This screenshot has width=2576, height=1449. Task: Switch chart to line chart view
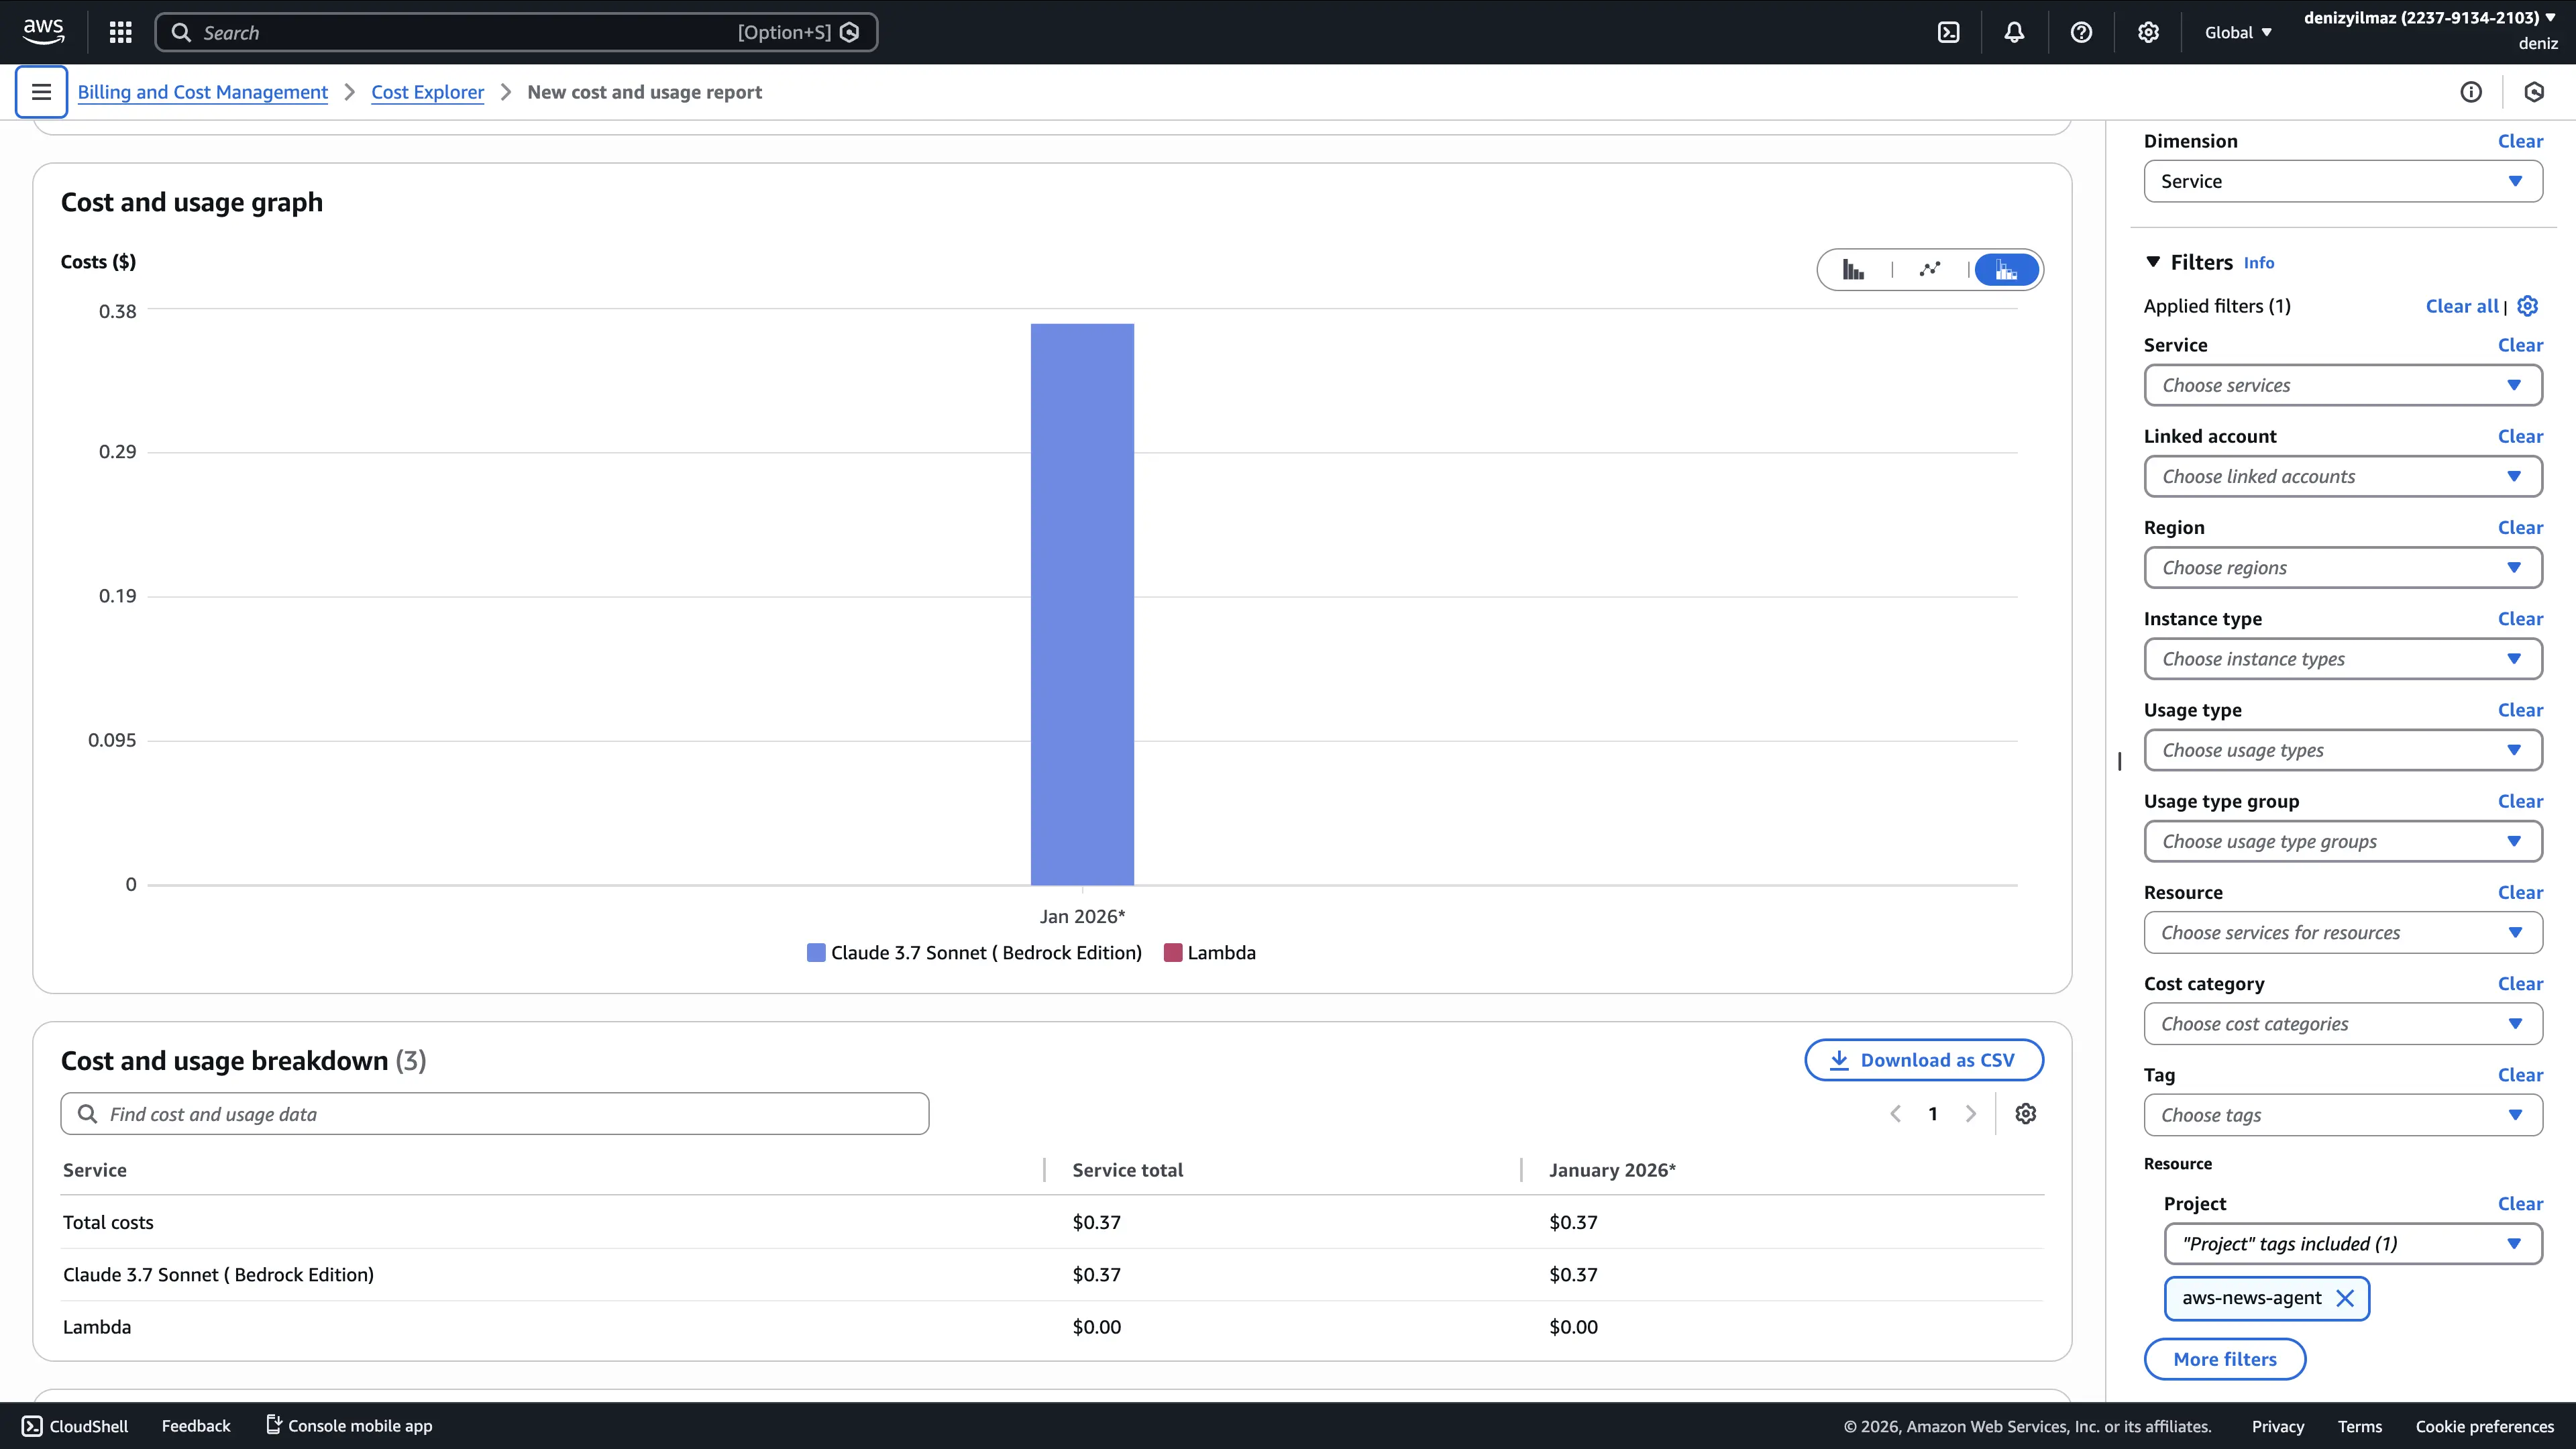pos(1930,269)
